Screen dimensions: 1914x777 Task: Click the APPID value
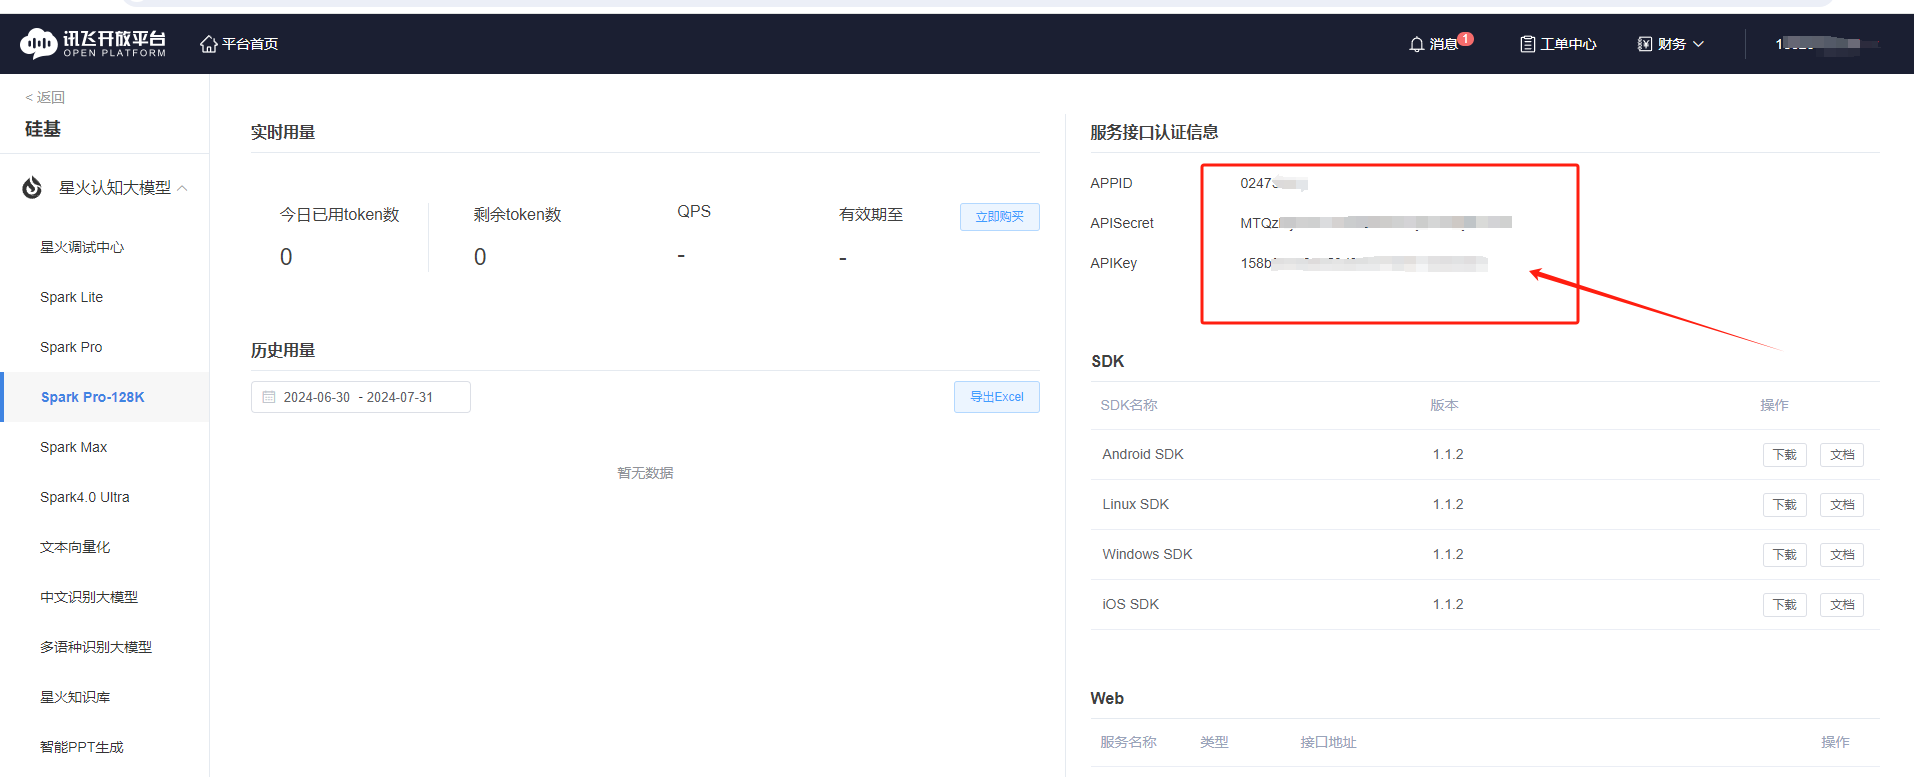(x=1274, y=183)
